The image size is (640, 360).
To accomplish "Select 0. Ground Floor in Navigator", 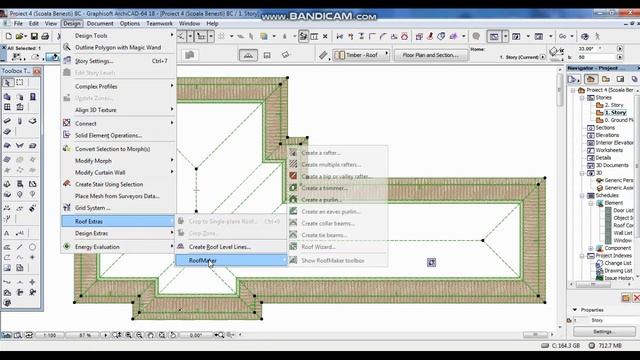I will point(619,120).
